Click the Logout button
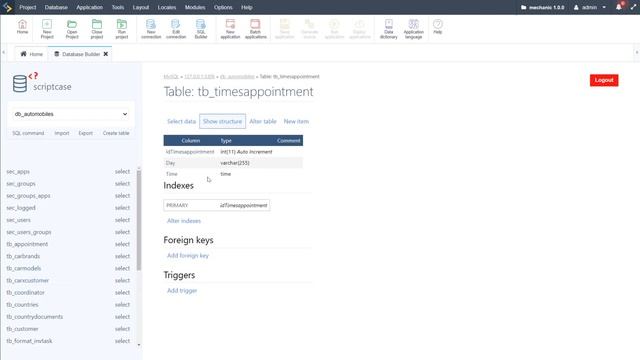The height and width of the screenshot is (360, 640). pos(604,80)
